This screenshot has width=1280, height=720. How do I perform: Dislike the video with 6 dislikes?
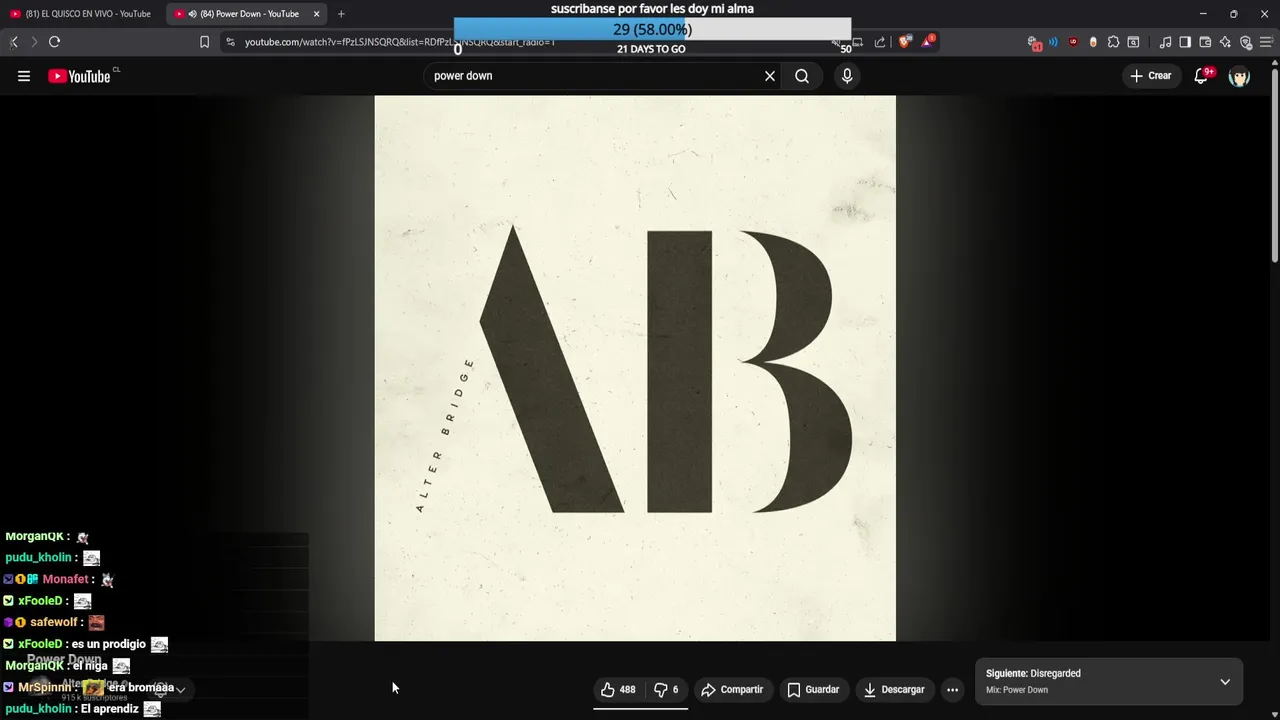click(666, 689)
